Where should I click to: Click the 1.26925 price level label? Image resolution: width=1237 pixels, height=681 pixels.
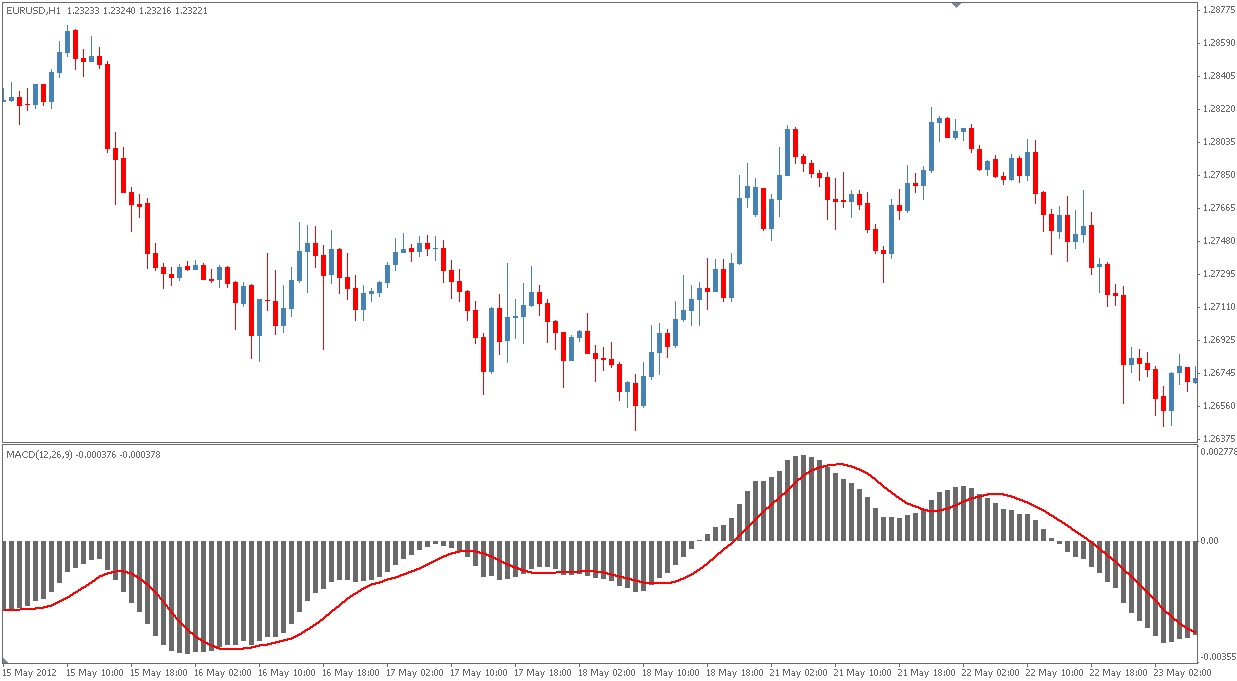(x=1218, y=340)
